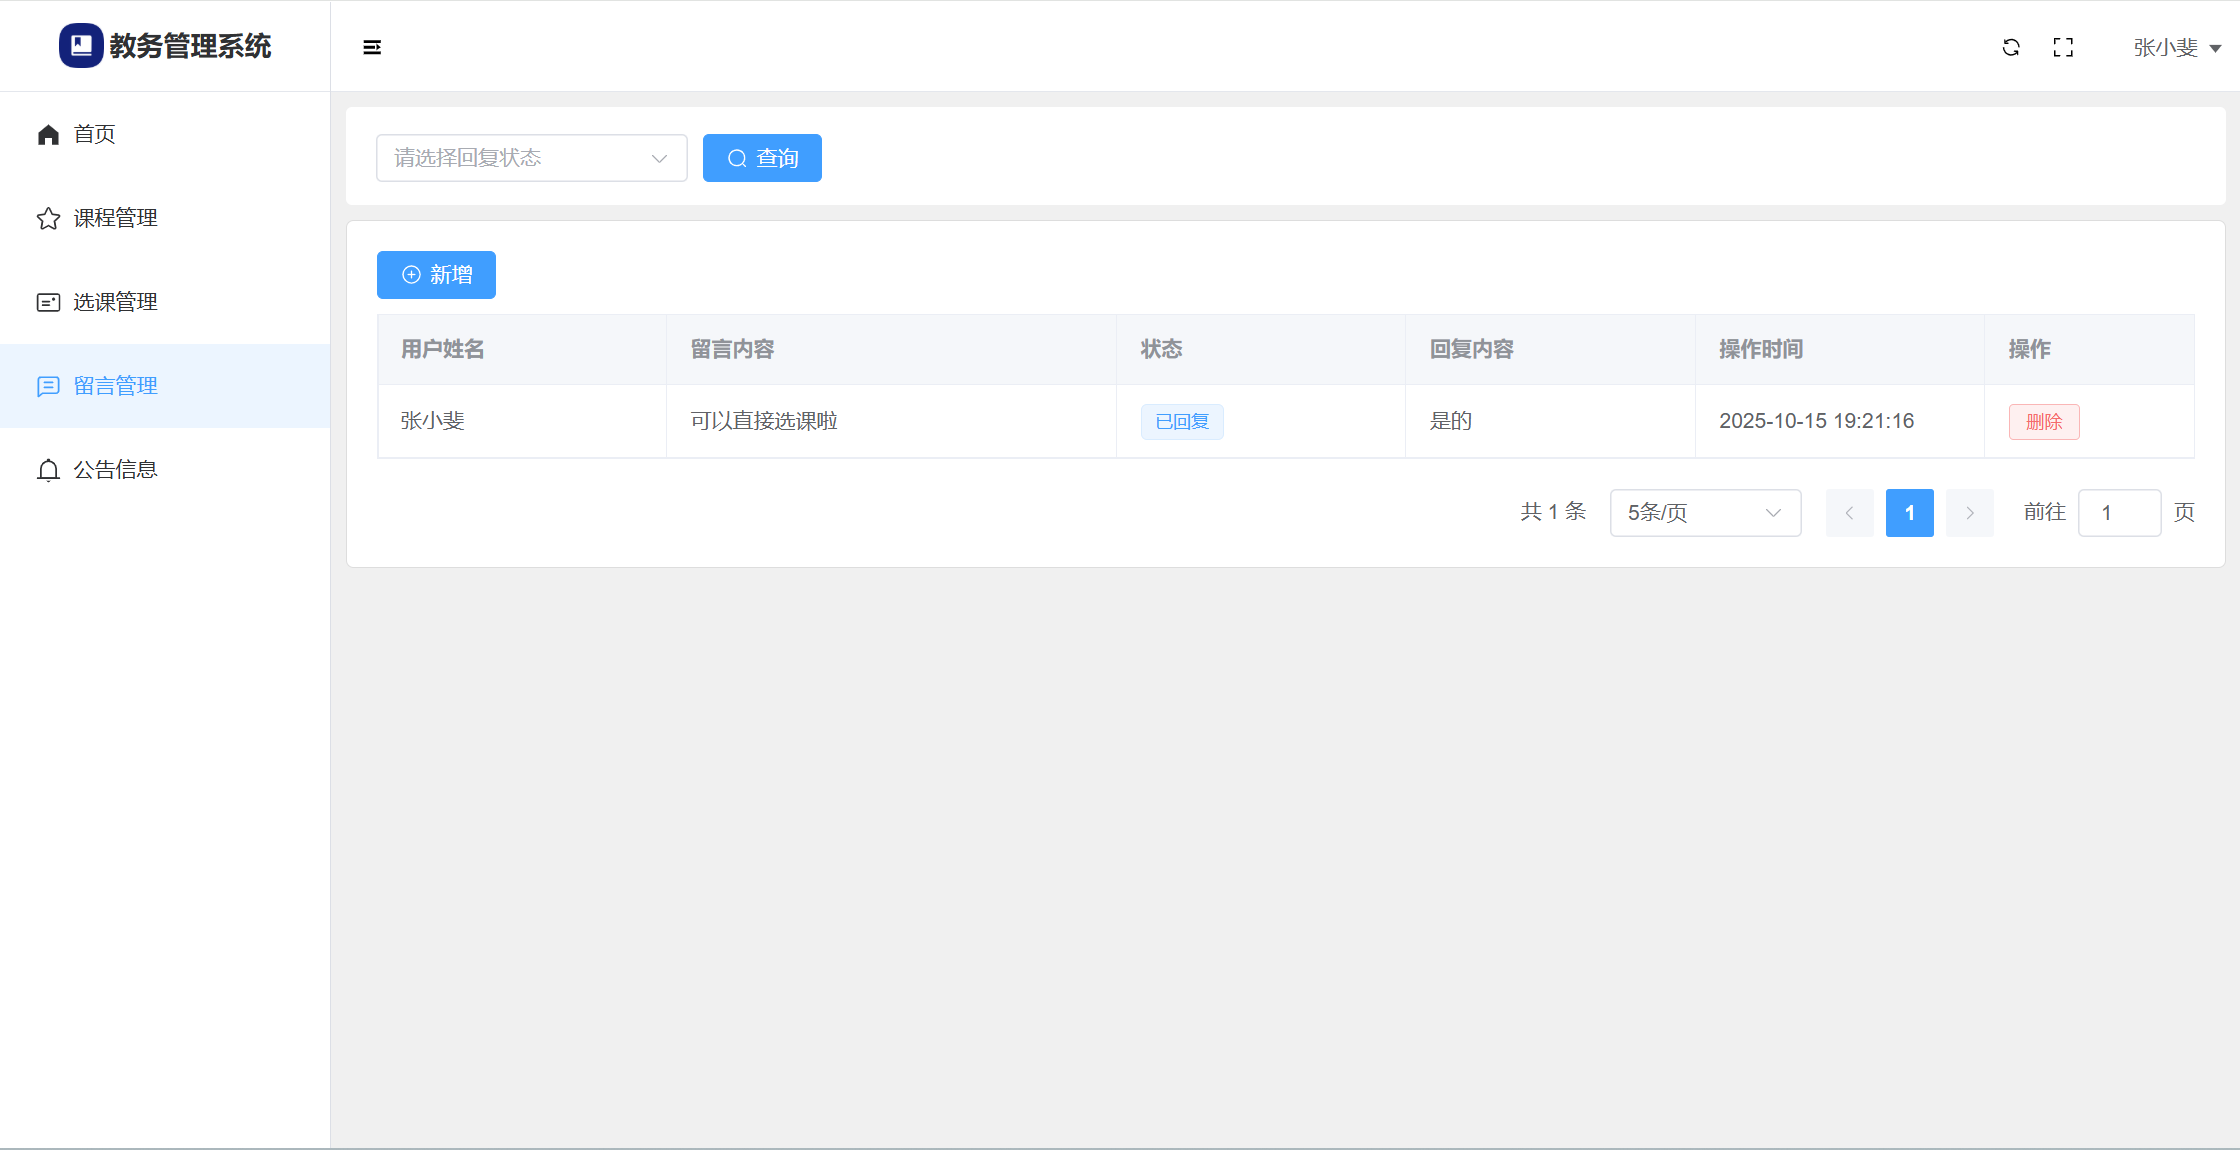This screenshot has width=2240, height=1150.
Task: Click card icon beside 选课管理
Action: click(48, 302)
